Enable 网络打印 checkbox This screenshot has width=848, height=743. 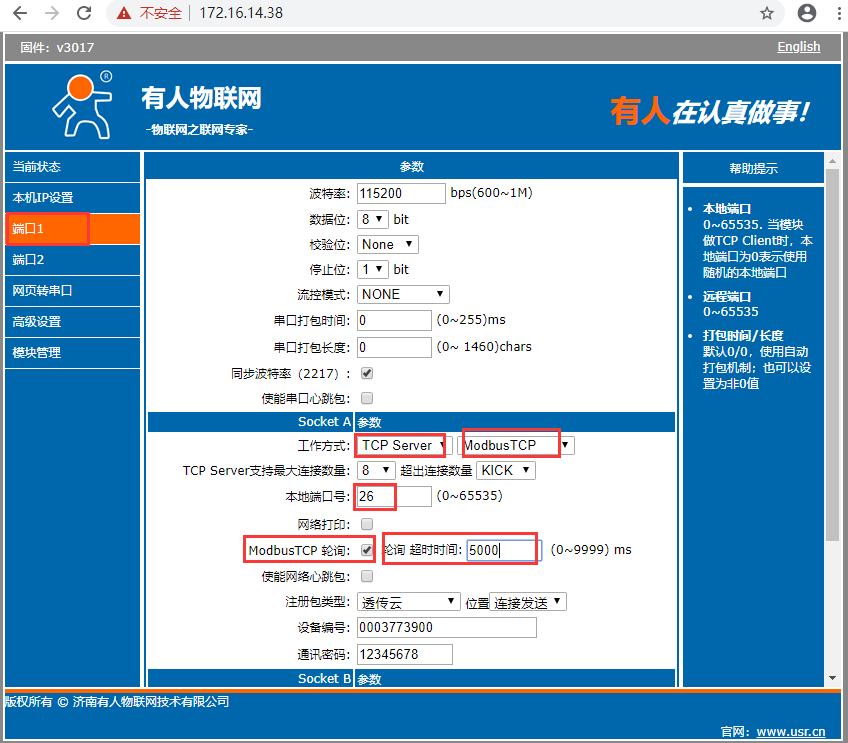(x=367, y=523)
